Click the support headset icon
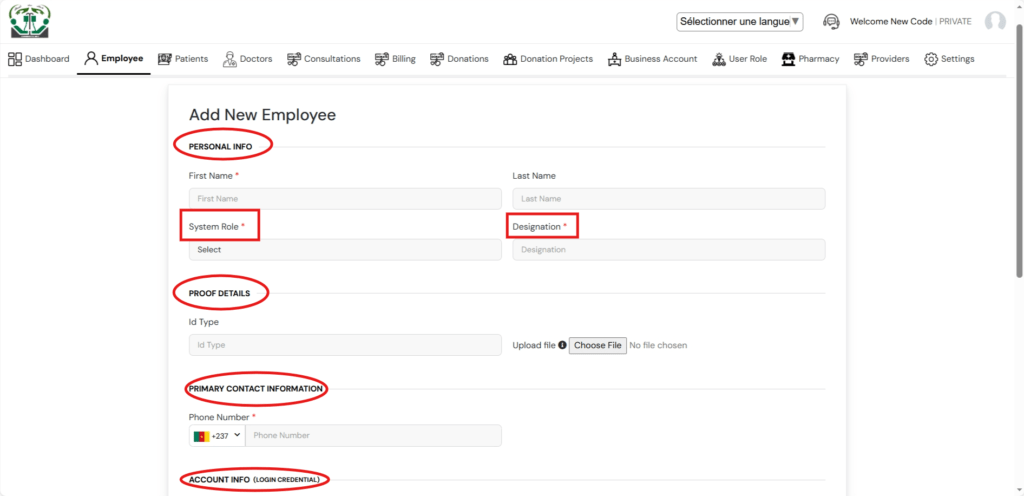 [831, 22]
